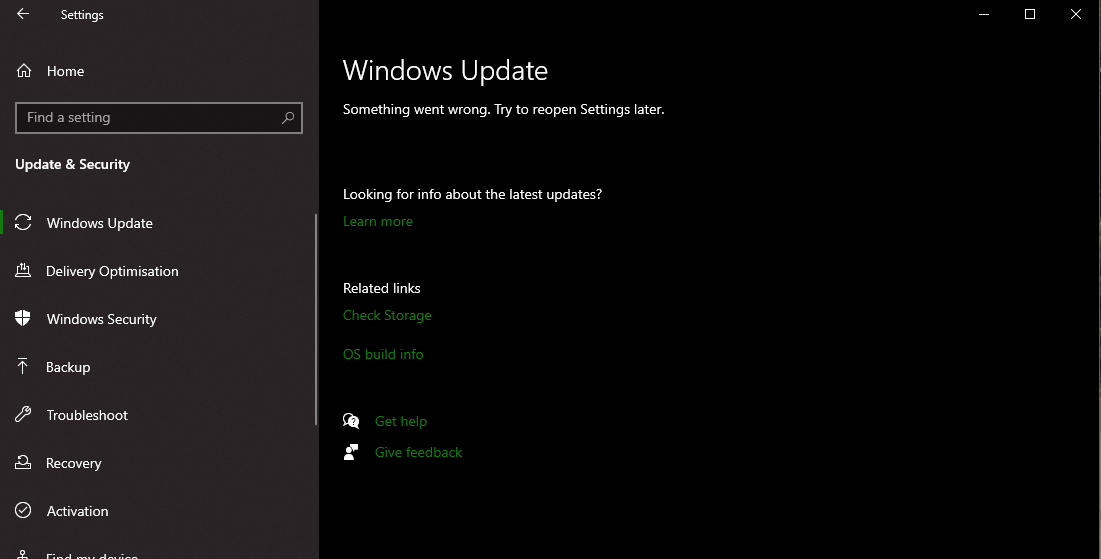The image size is (1101, 559).
Task: Click the Recovery icon
Action: coord(23,462)
